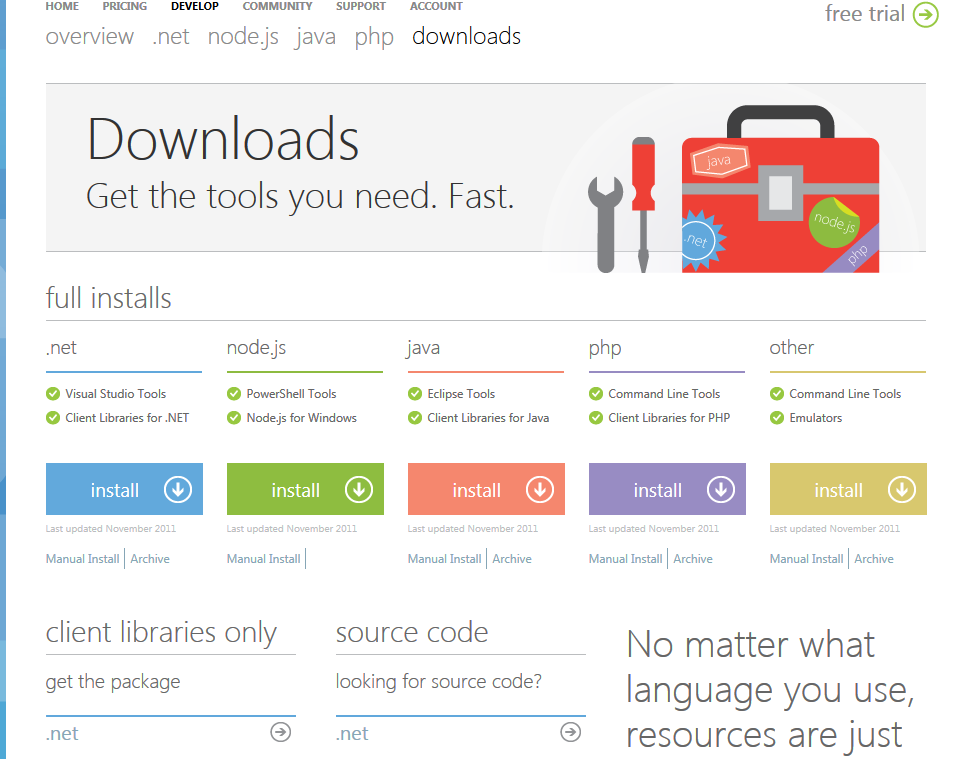Viewport: 966px width, 759px height.
Task: Open the SUPPORT menu item
Action: [360, 6]
